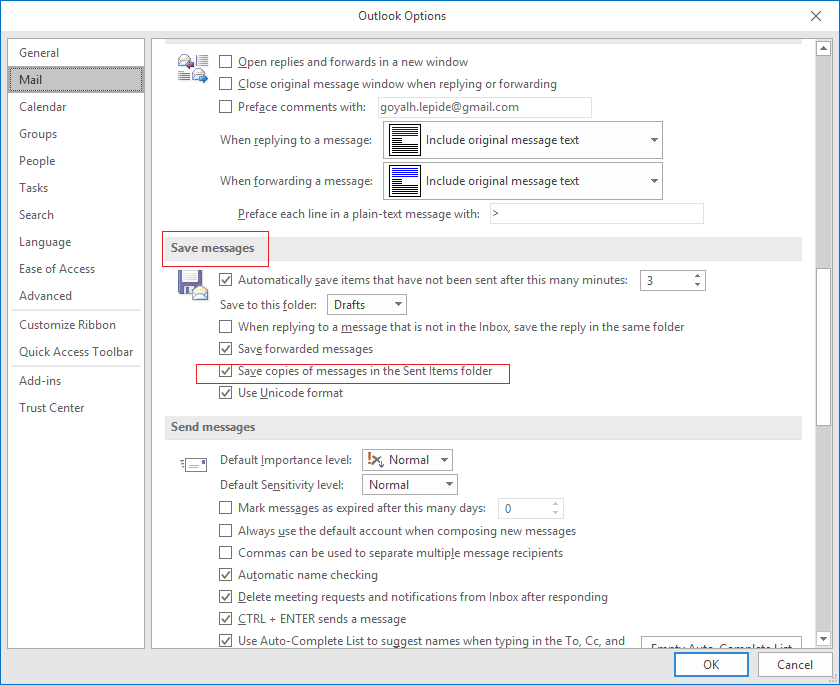
Task: Click the expire days value field
Action: pos(523,508)
